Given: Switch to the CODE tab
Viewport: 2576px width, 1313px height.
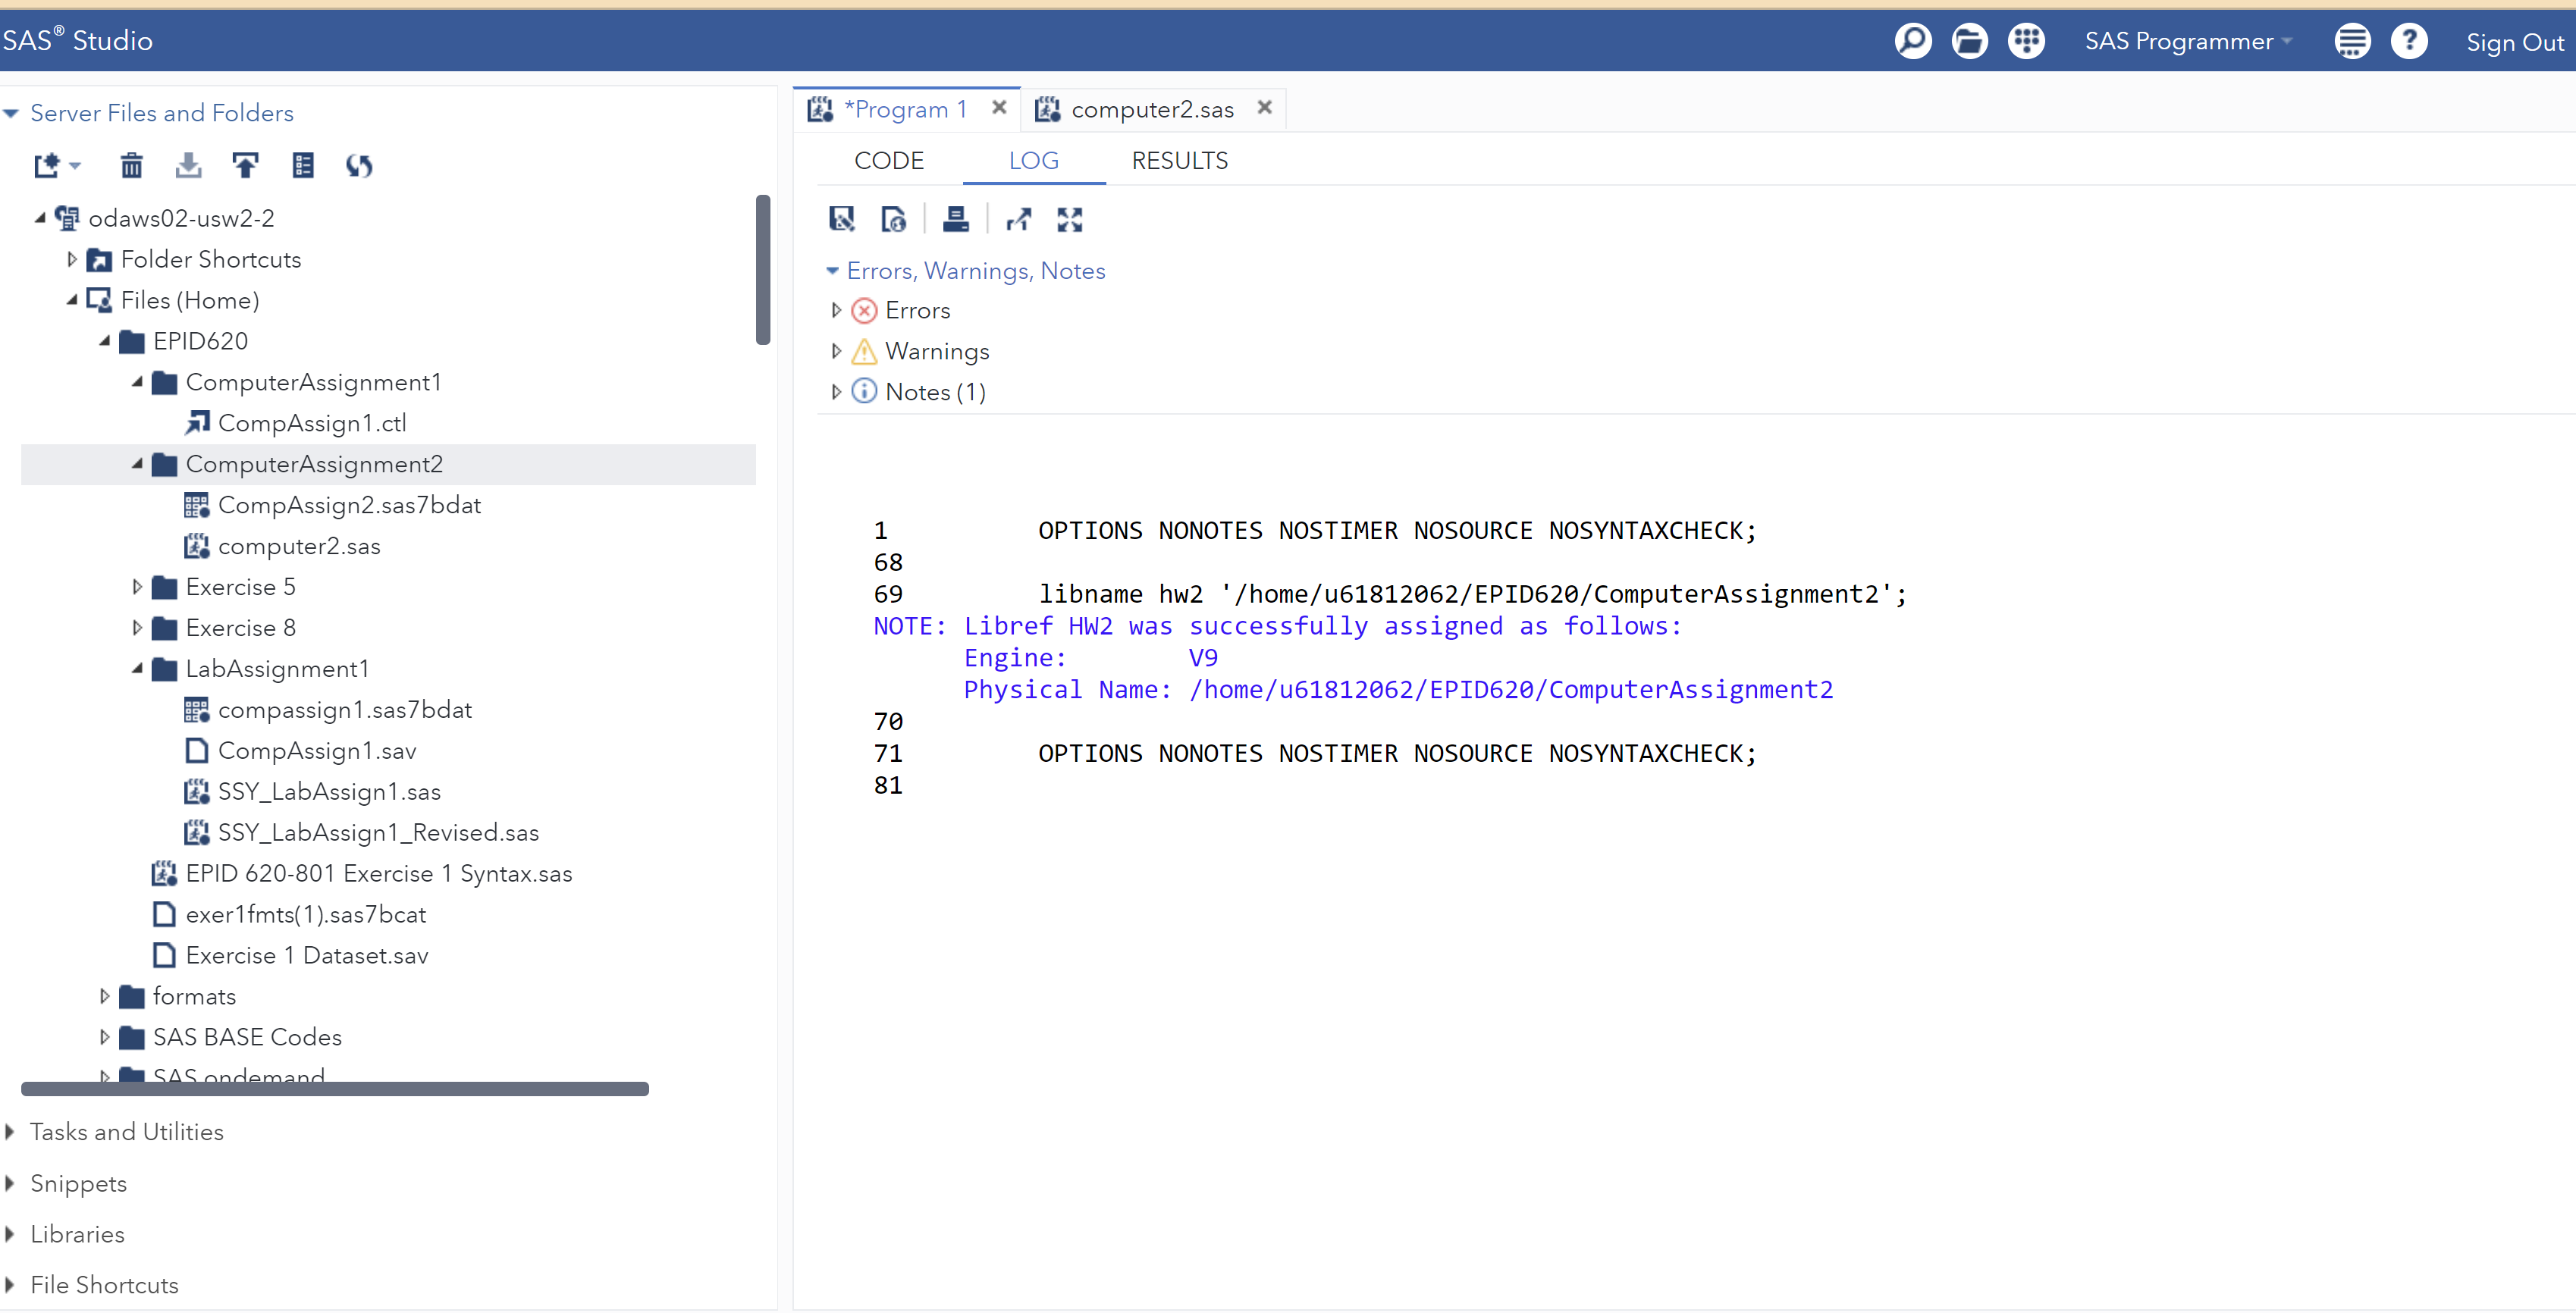Looking at the screenshot, I should (888, 161).
